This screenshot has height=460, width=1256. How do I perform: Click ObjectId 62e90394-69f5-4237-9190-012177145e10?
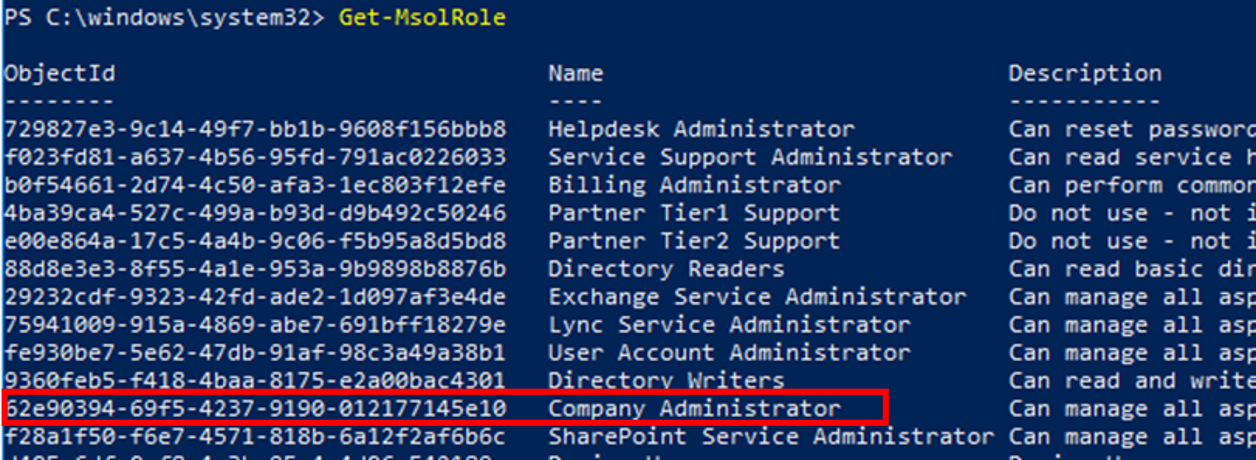pyautogui.click(x=255, y=409)
